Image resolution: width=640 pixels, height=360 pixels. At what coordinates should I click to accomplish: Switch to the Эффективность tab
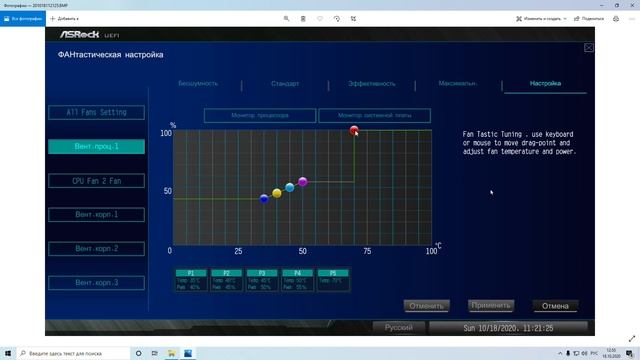pos(372,83)
